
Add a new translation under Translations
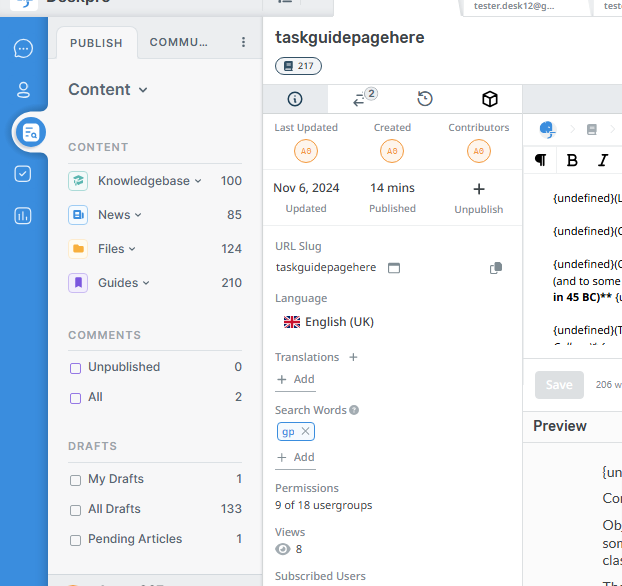295,379
